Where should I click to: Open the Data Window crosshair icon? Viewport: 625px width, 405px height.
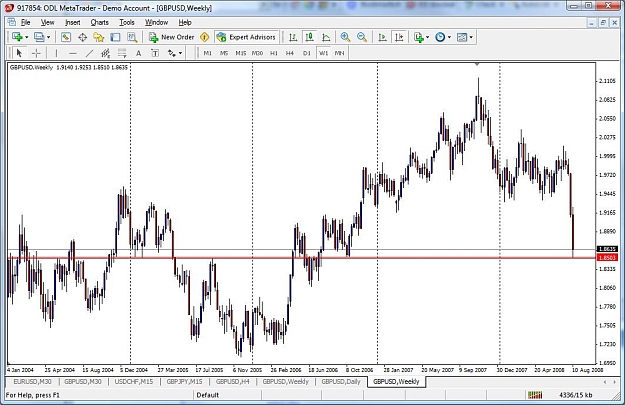[83, 37]
